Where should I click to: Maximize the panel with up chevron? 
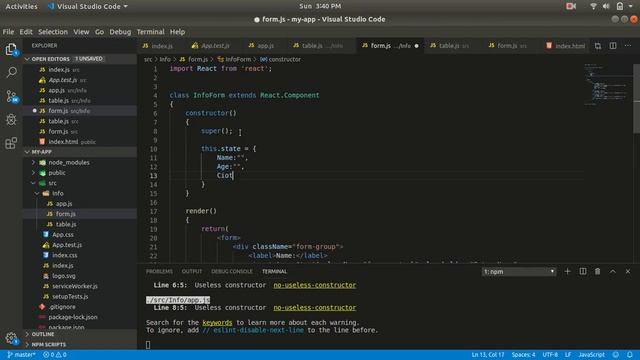[x=613, y=271]
